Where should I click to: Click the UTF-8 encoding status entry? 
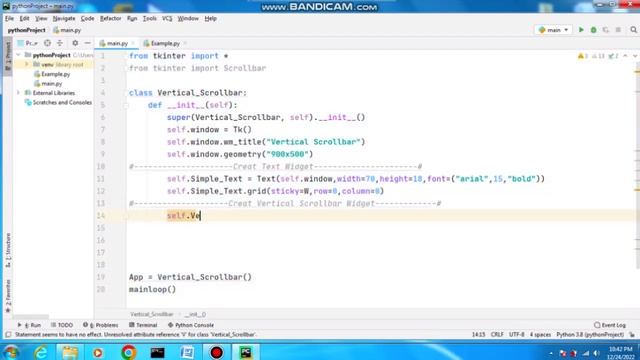pos(517,335)
